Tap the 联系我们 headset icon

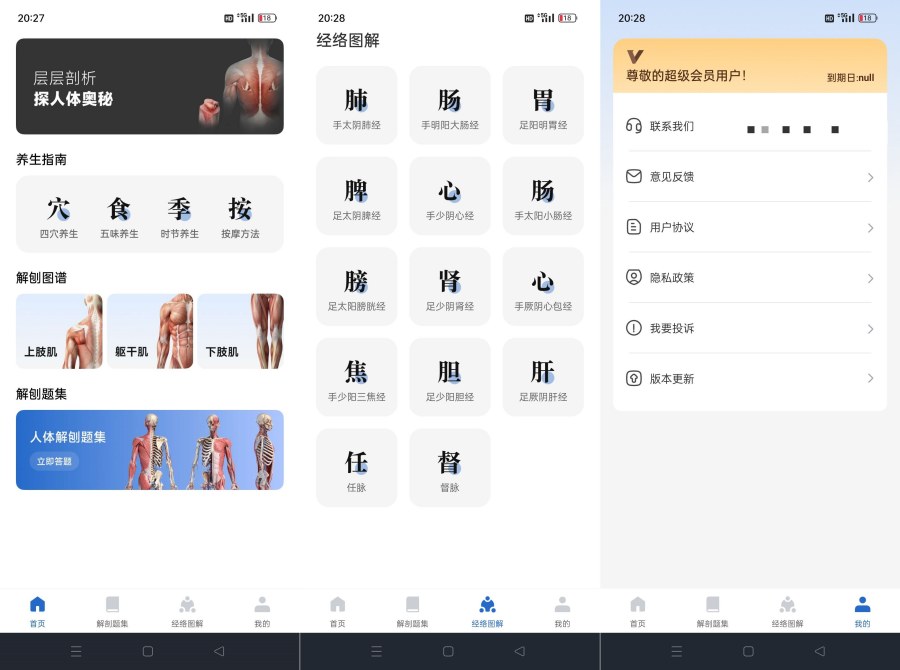(633, 128)
